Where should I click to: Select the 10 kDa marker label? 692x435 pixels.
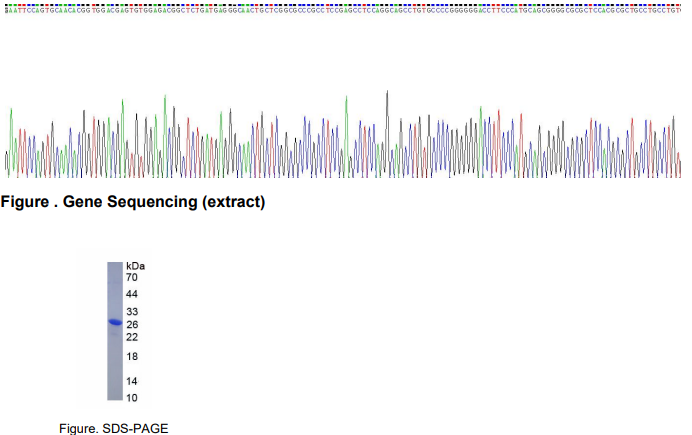132,398
